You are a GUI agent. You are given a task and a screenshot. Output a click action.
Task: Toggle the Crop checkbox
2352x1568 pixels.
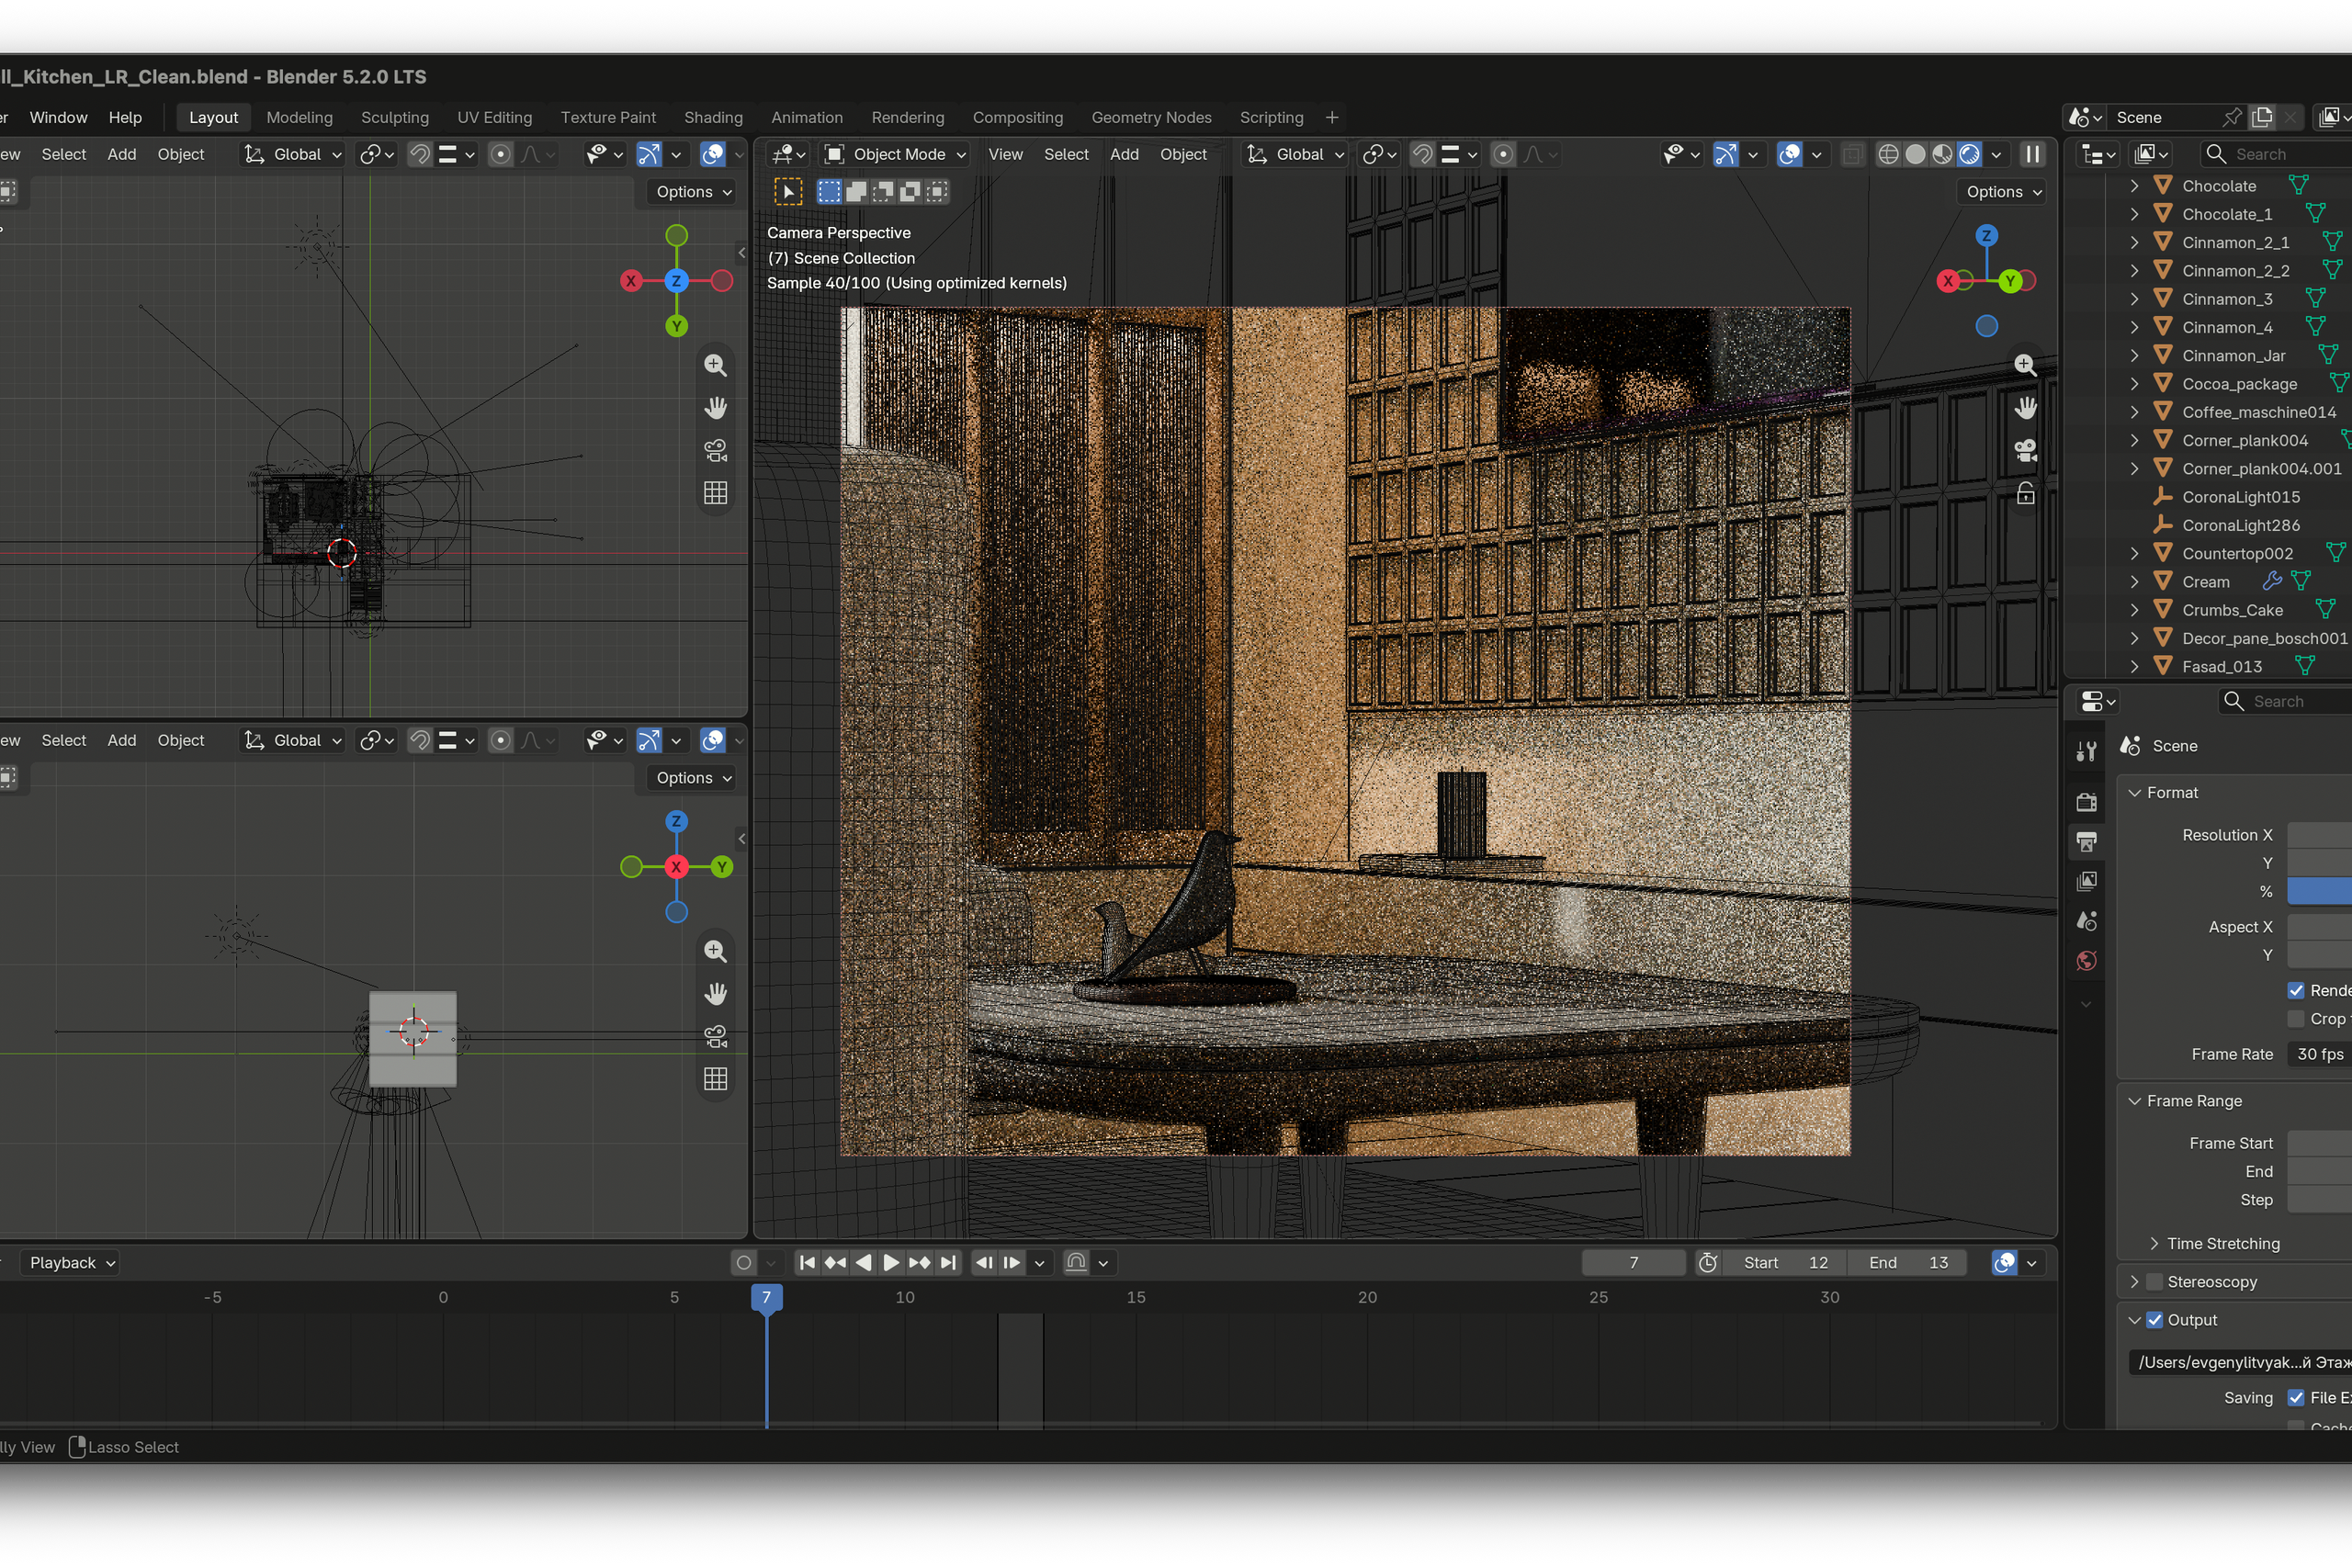click(2296, 1019)
